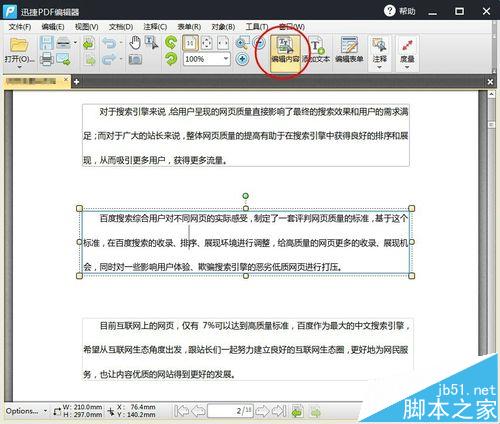500x424 pixels.
Task: Click the Print icon
Action: (x=47, y=59)
